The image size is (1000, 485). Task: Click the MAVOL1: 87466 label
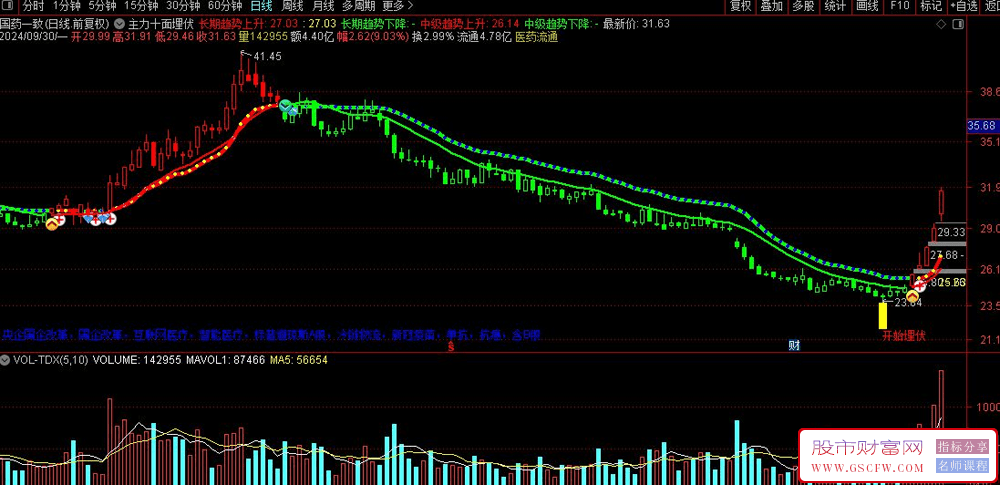[x=226, y=360]
